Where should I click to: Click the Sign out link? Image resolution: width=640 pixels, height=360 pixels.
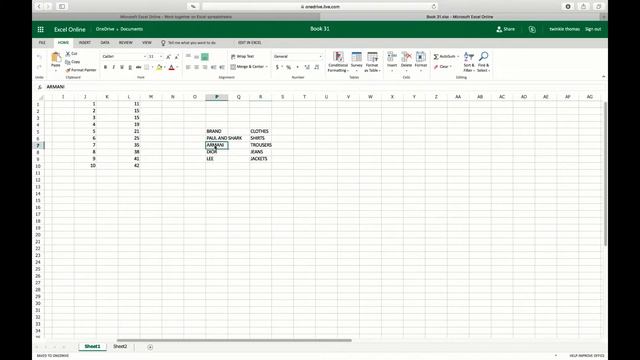593,29
